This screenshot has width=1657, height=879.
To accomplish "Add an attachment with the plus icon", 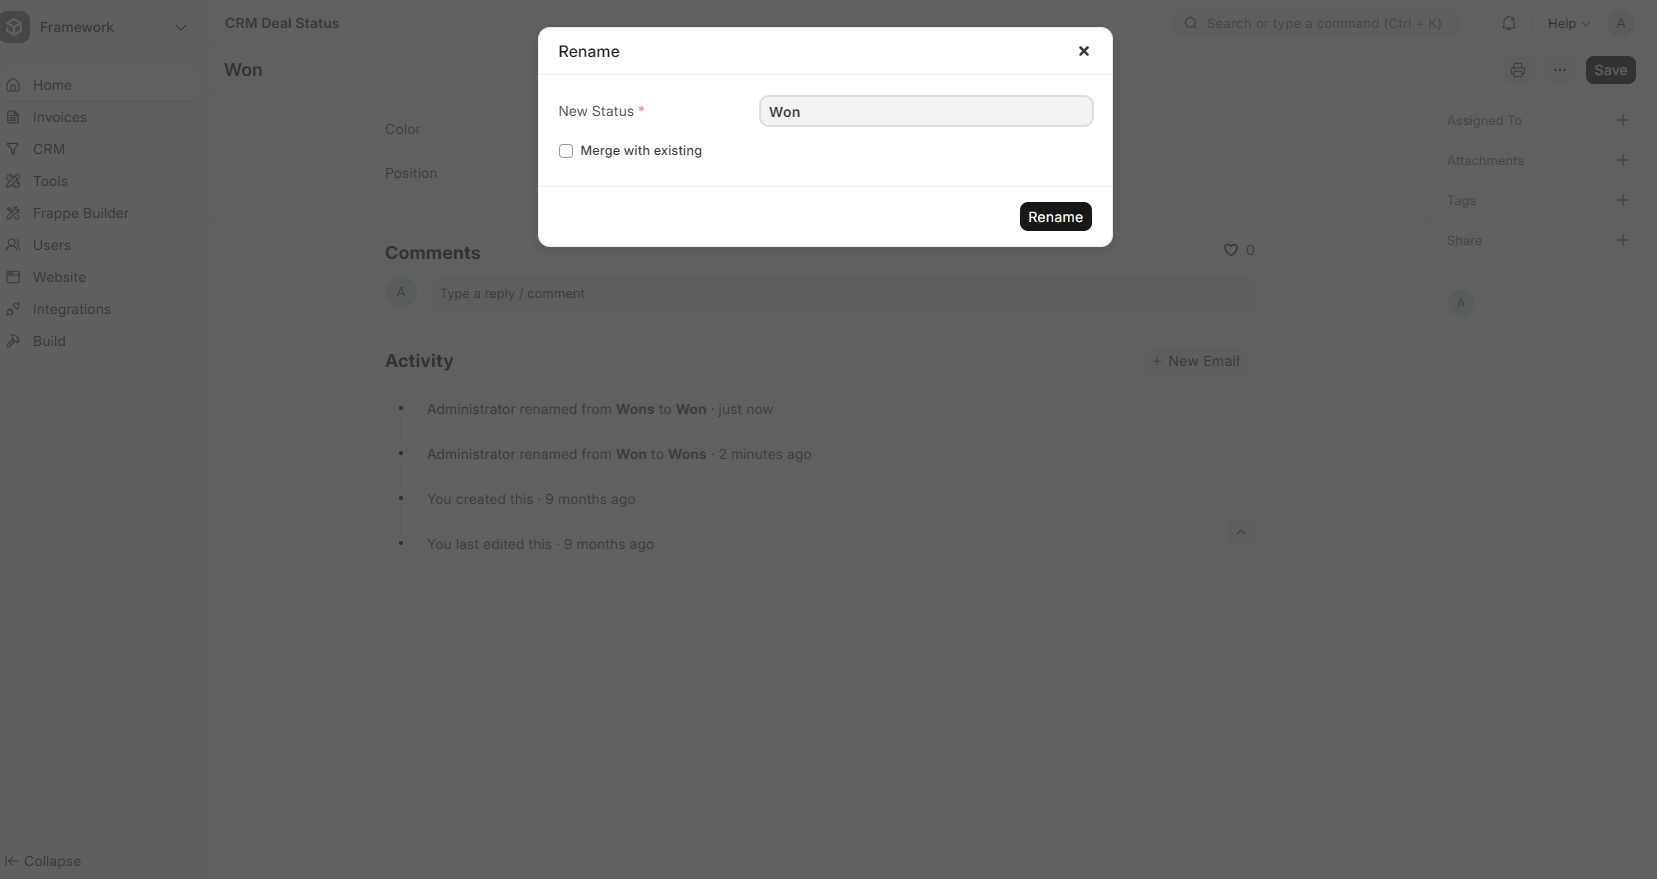I will point(1622,160).
